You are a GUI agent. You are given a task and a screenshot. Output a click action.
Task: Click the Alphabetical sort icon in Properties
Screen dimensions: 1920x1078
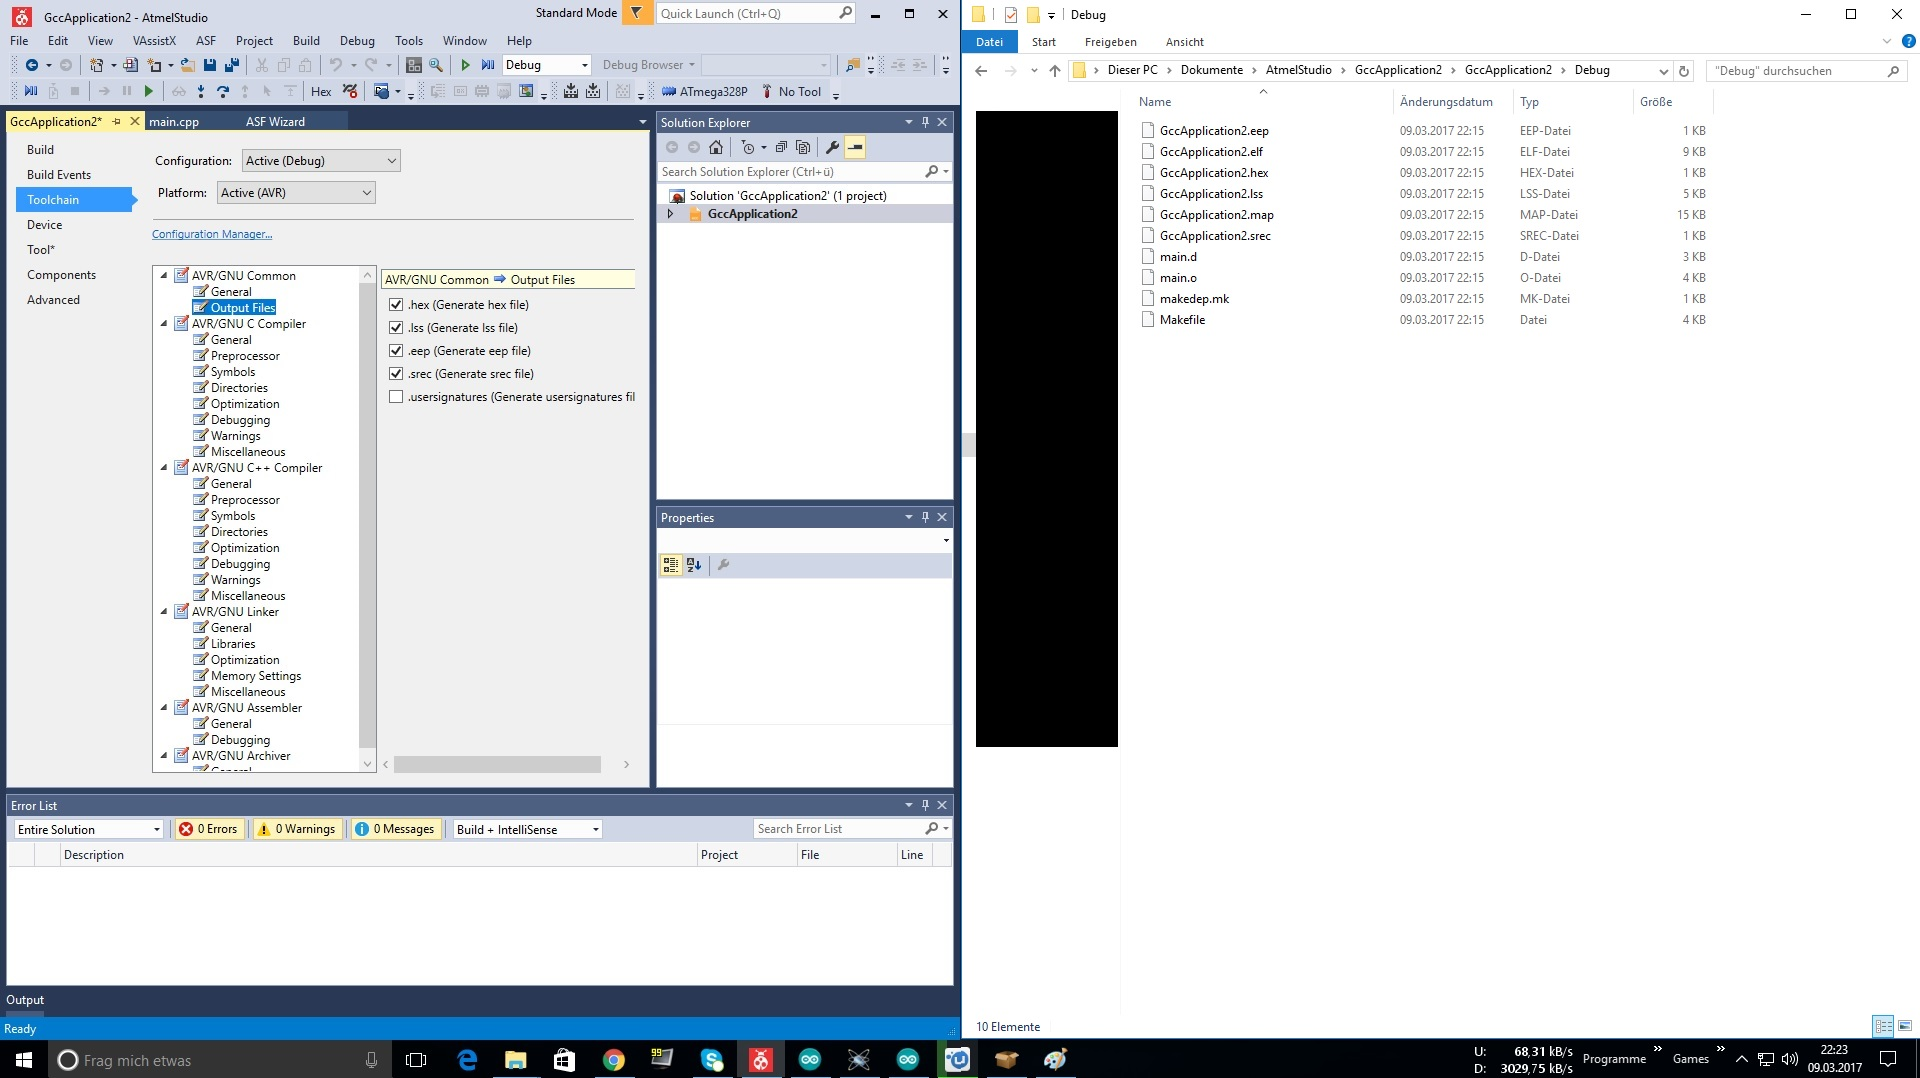(694, 565)
